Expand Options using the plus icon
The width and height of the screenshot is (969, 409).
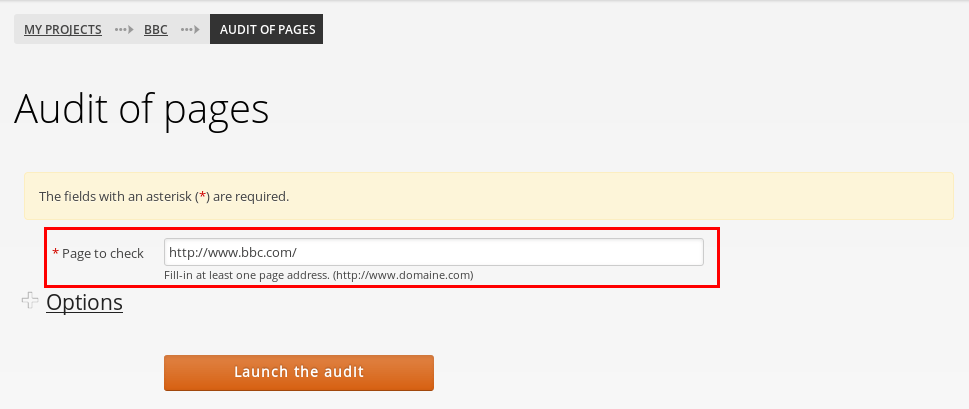click(x=30, y=301)
